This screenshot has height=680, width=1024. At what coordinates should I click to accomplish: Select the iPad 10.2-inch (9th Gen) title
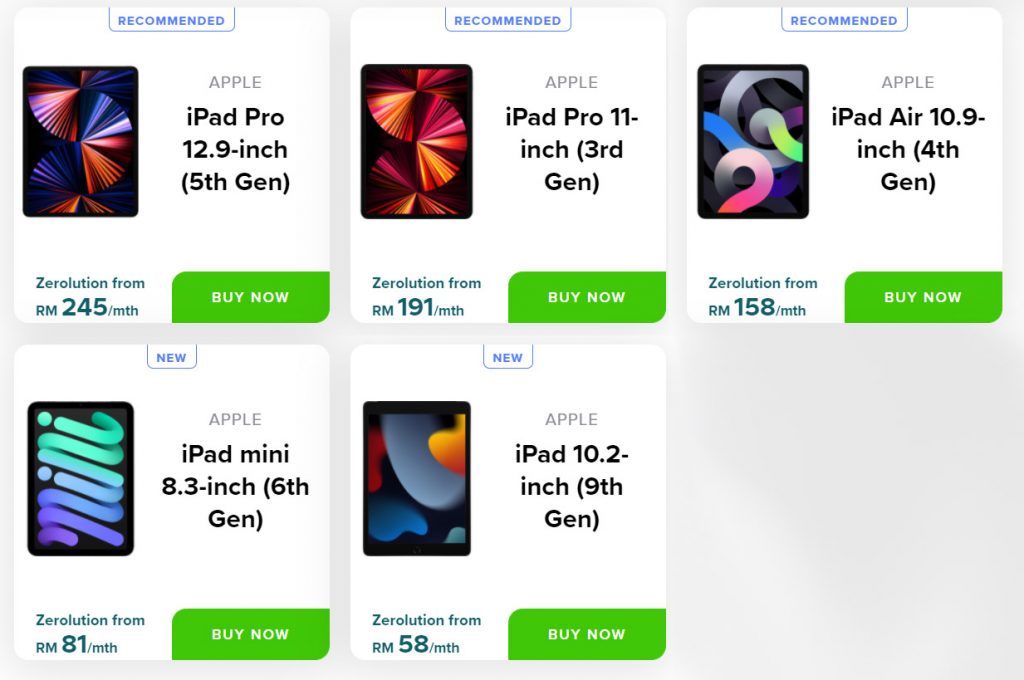(x=571, y=486)
